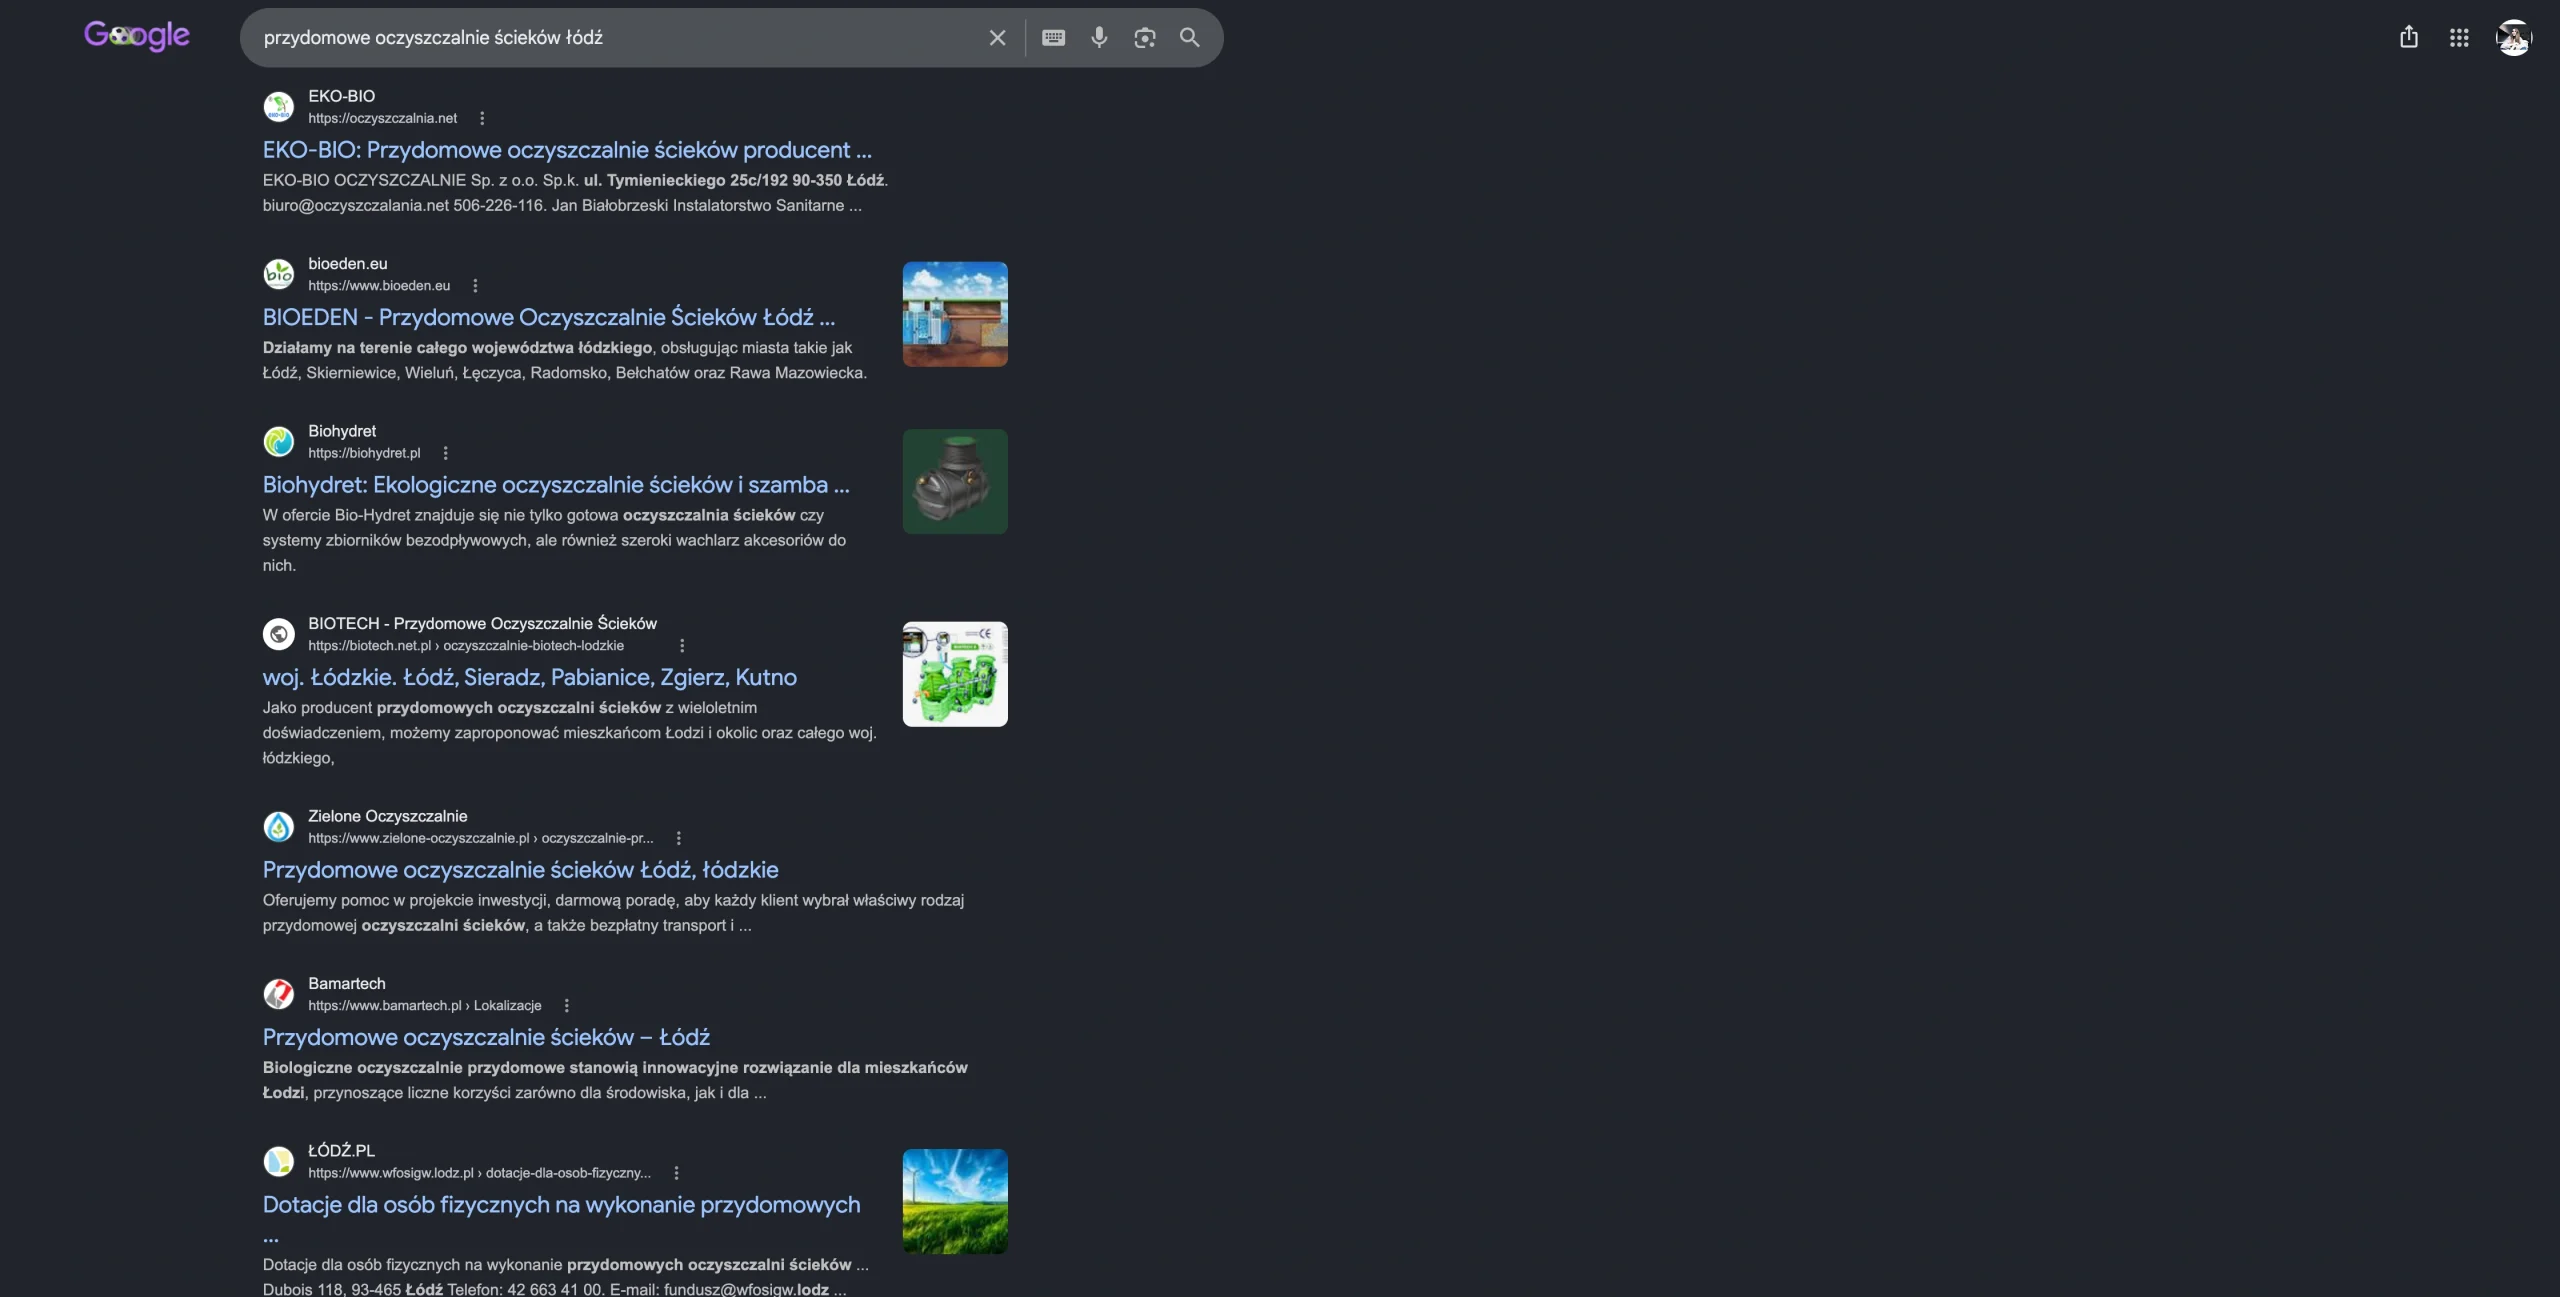Image resolution: width=2560 pixels, height=1297 pixels.
Task: Click the Zielone Oczyszczalnie favicon
Action: point(279,827)
